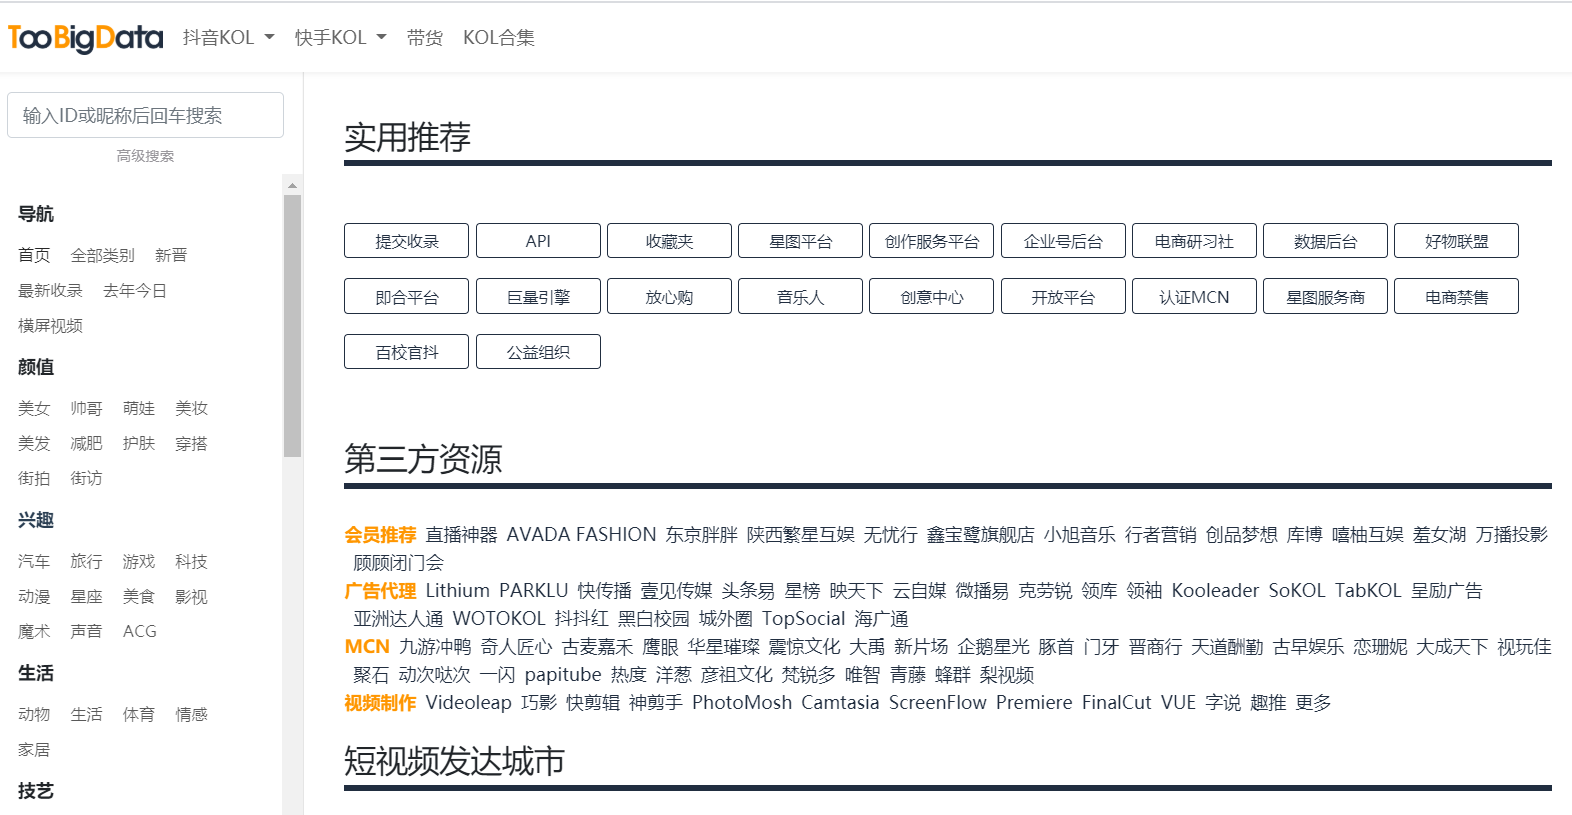Image resolution: width=1572 pixels, height=815 pixels.
Task: Open the AVADA FASHION resource link
Action: click(x=581, y=534)
